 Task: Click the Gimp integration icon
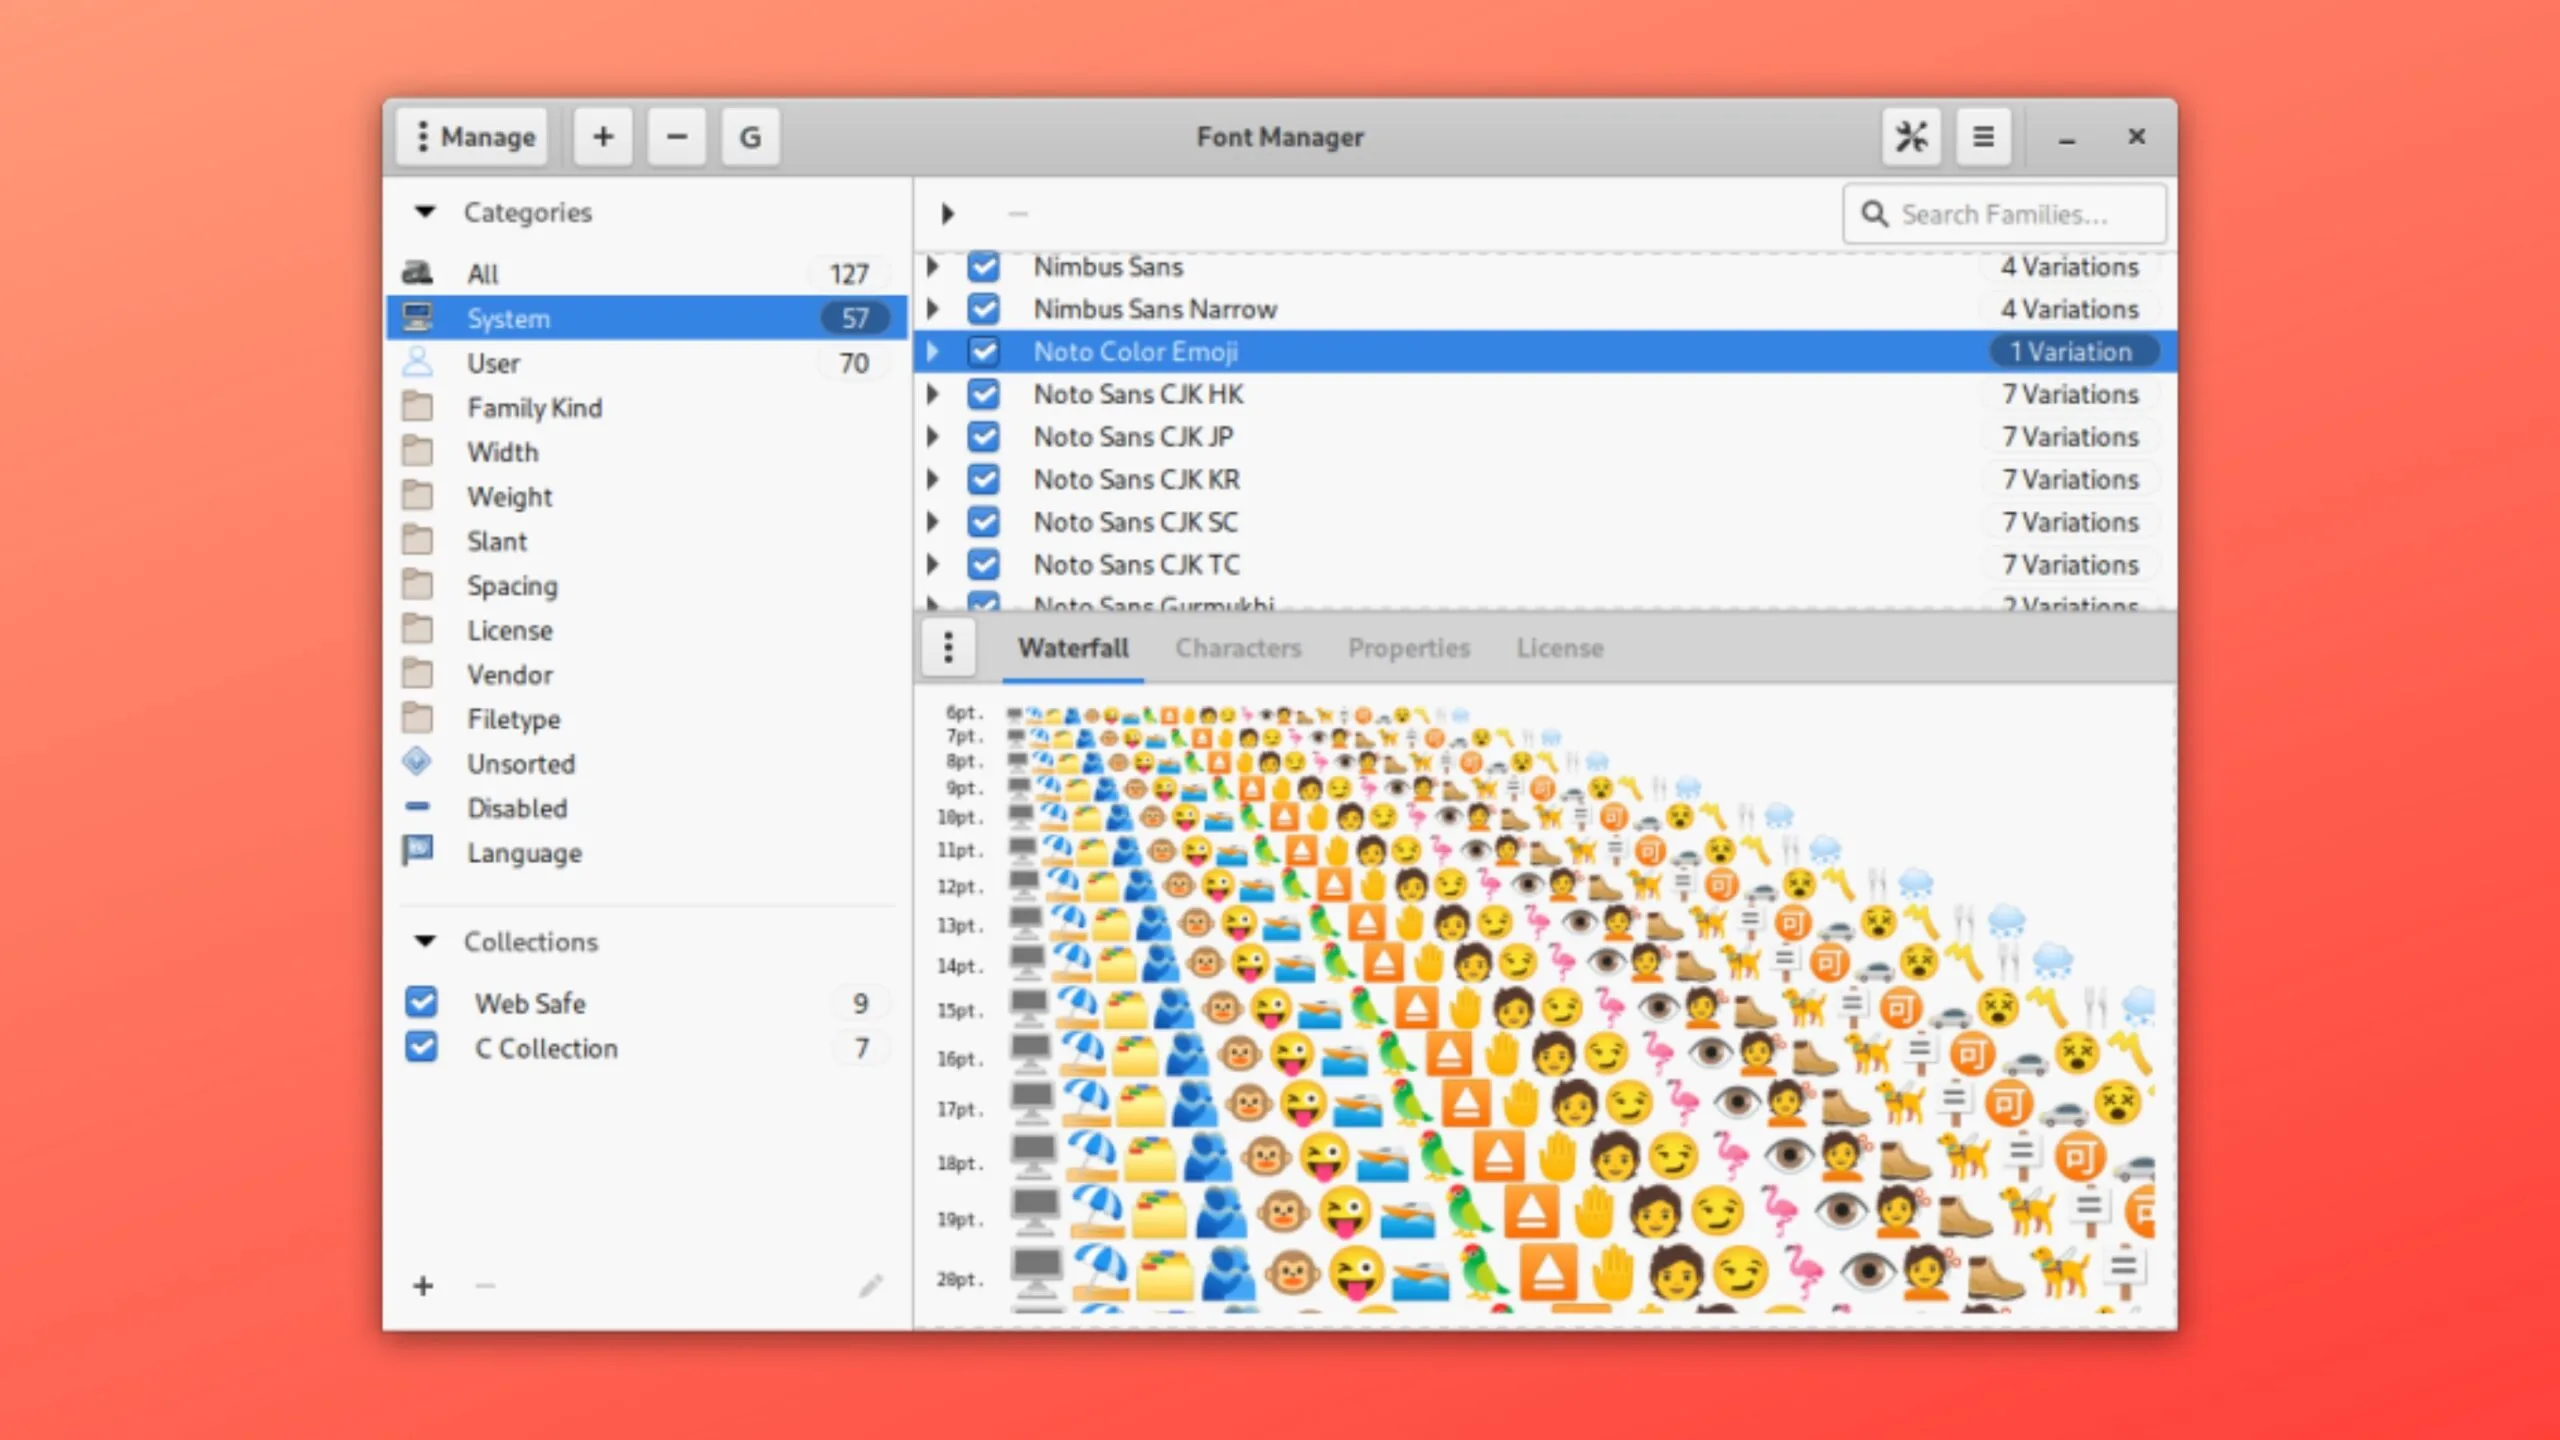[x=751, y=135]
